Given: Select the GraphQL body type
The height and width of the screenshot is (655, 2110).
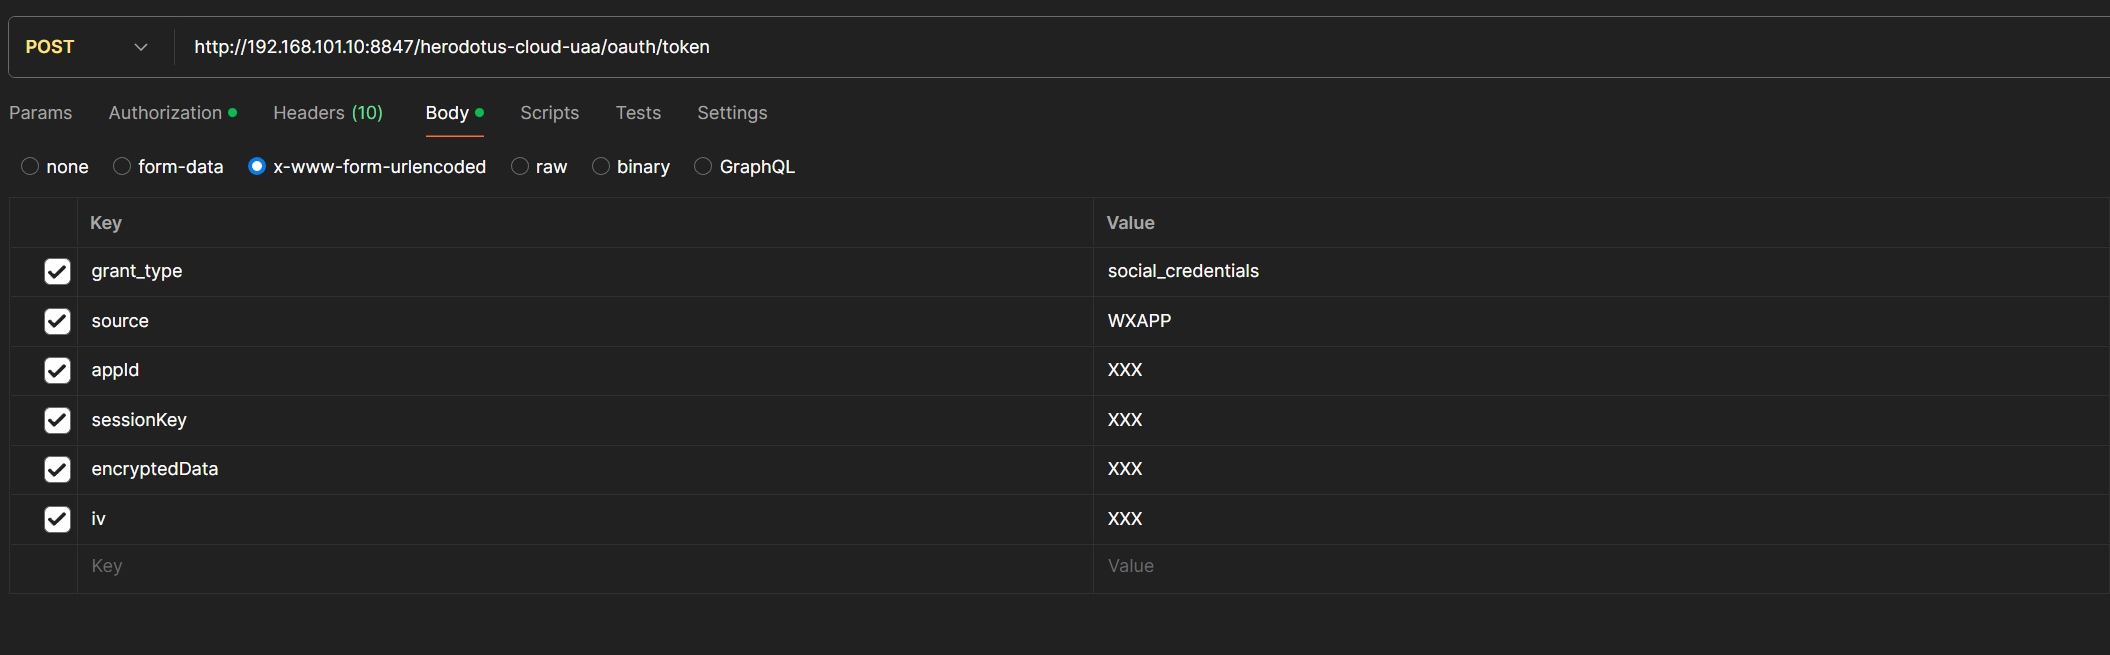Looking at the screenshot, I should coord(704,167).
